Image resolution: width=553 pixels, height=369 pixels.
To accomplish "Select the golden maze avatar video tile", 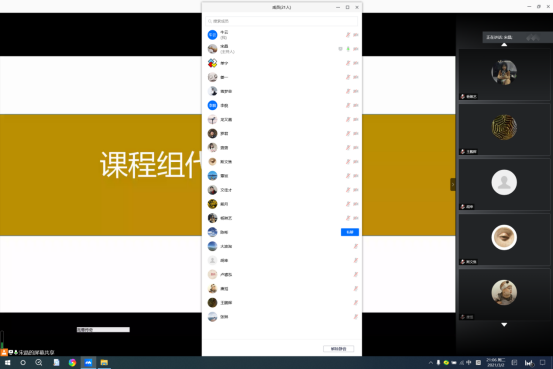I will (504, 129).
